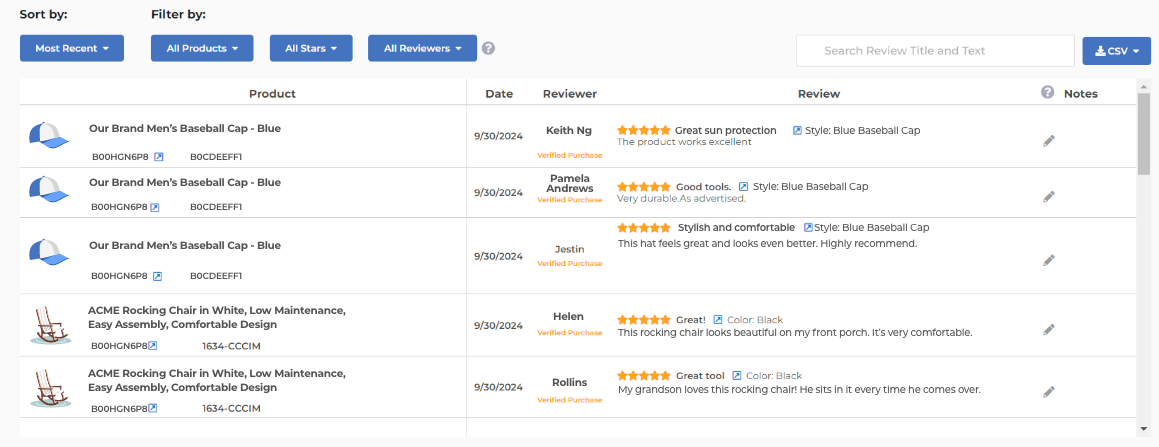This screenshot has width=1159, height=447.
Task: Click the Search Review Title and Text field
Action: tap(934, 51)
